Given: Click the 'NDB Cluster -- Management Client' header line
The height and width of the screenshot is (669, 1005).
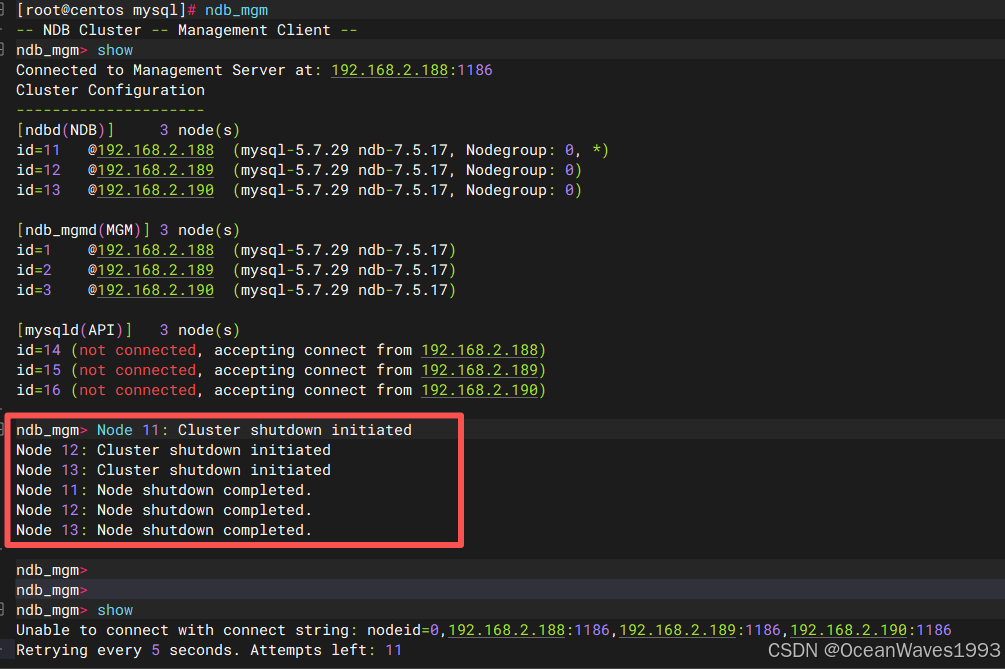Looking at the screenshot, I should pyautogui.click(x=187, y=30).
